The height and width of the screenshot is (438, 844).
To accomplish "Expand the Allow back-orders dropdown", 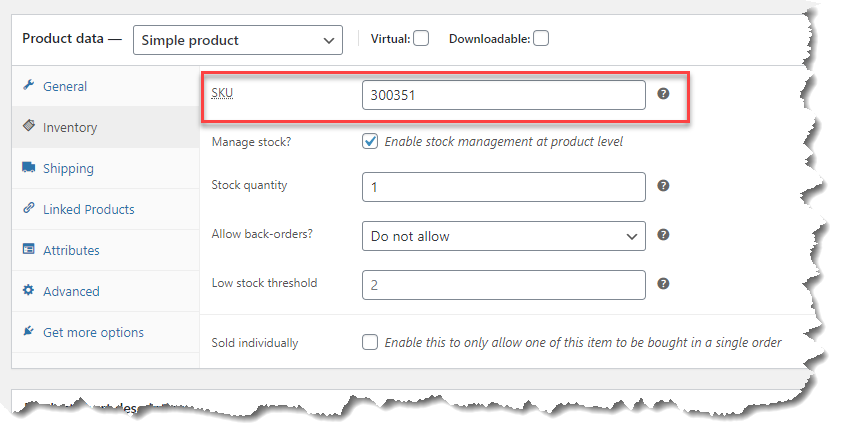I will tap(503, 236).
